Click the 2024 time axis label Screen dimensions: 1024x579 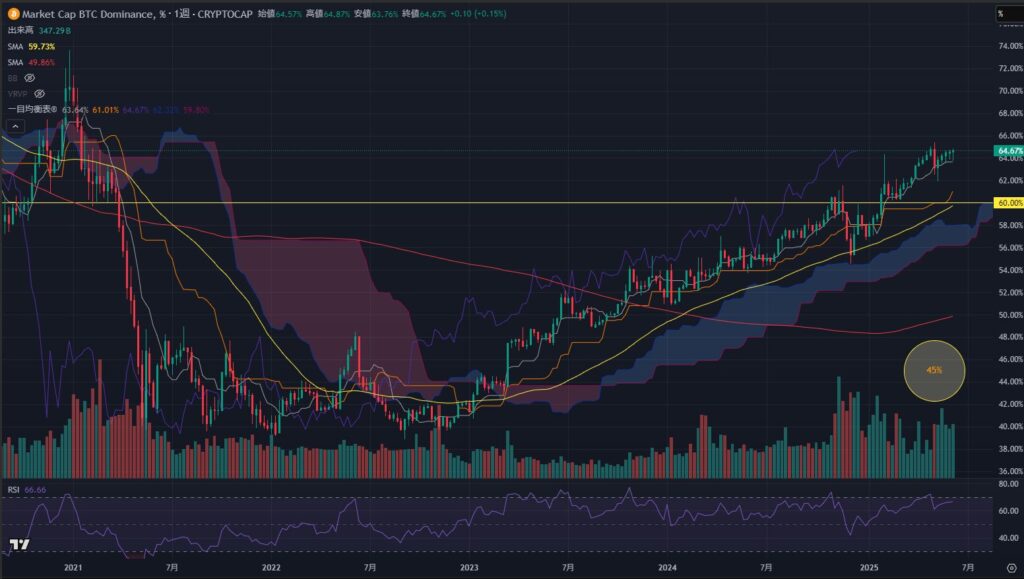[x=667, y=568]
